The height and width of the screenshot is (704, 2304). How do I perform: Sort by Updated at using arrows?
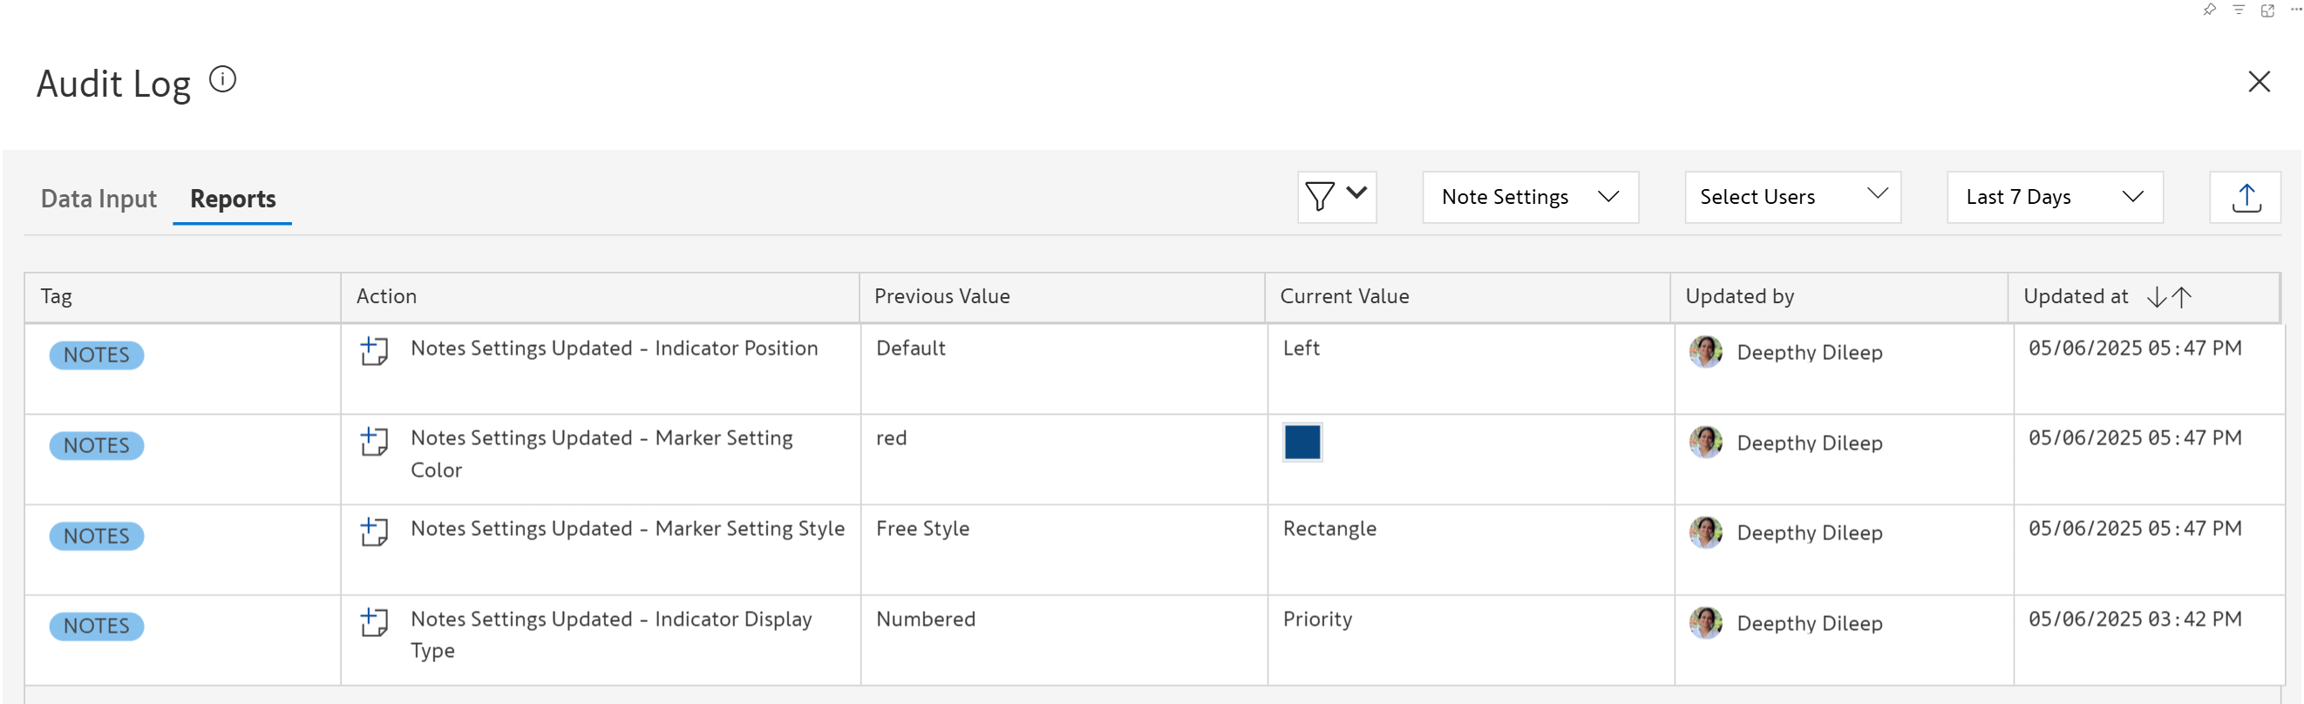2170,297
